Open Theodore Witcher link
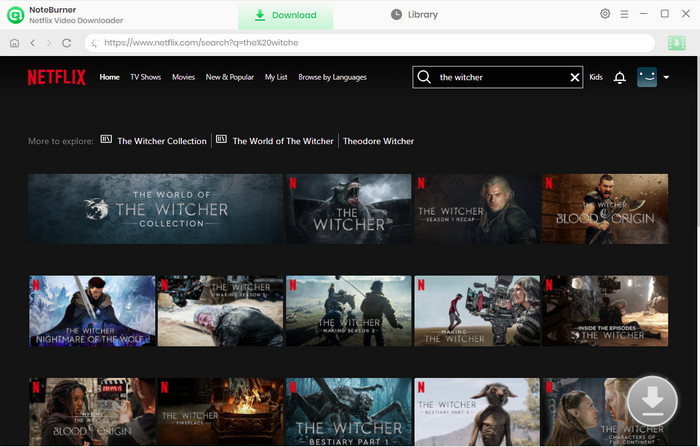 point(379,141)
